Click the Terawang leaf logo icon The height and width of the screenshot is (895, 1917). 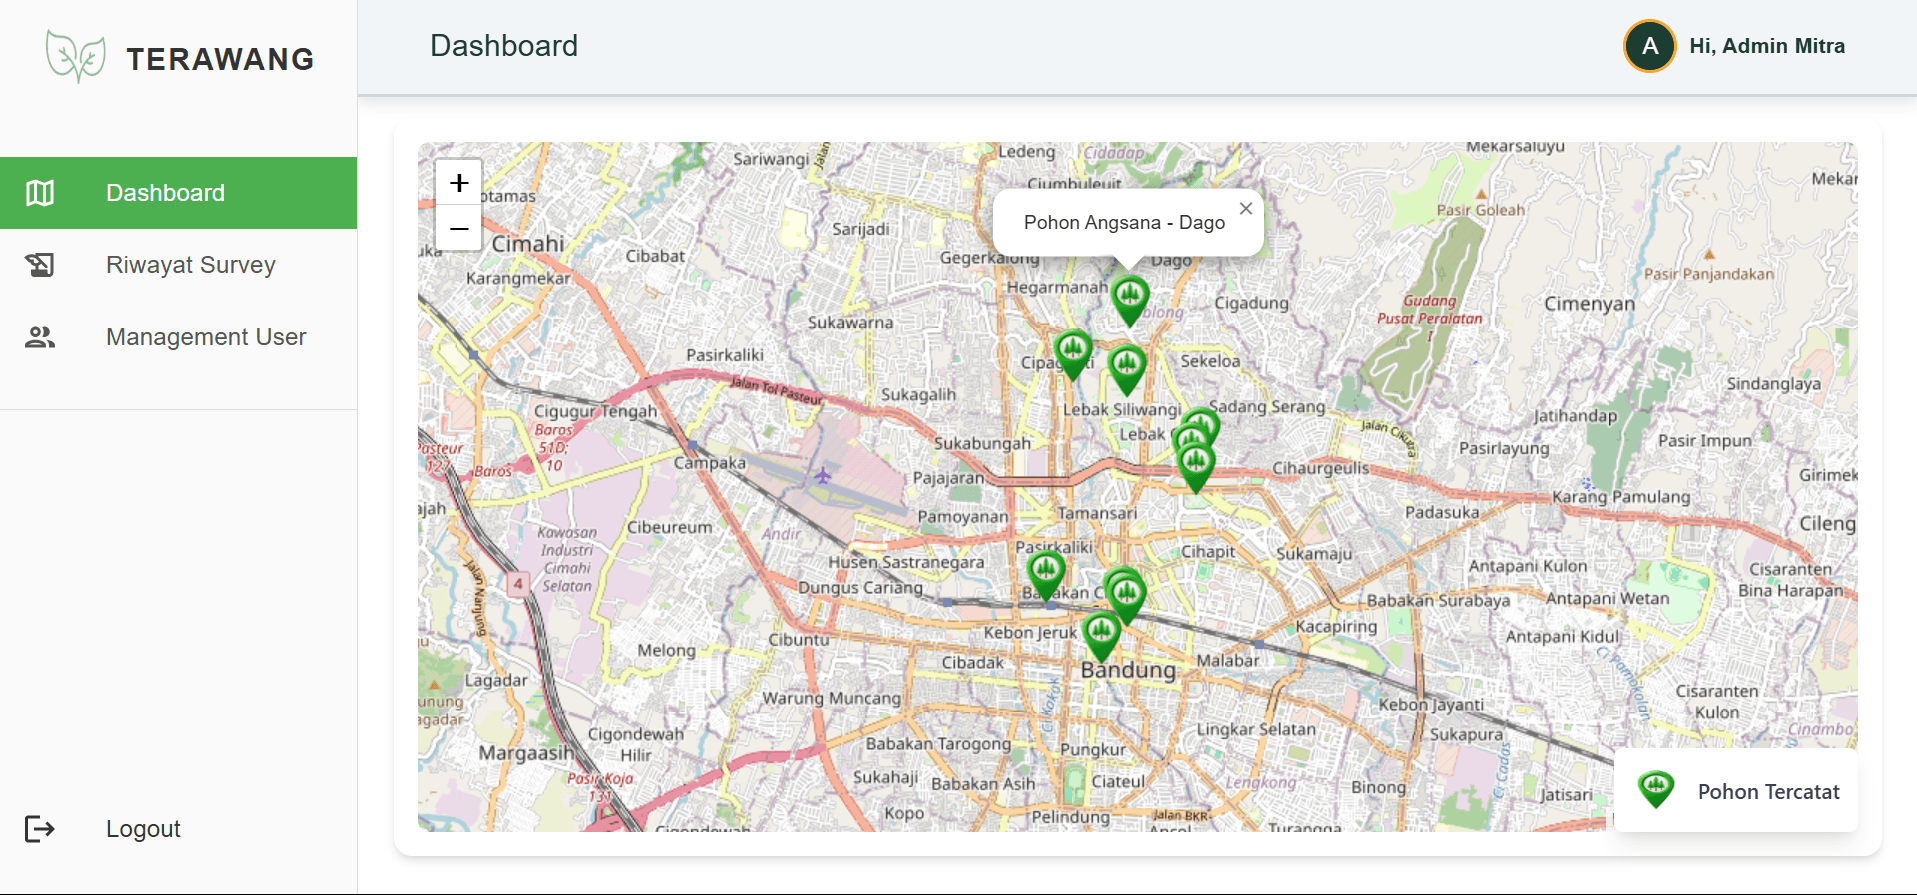click(x=75, y=56)
